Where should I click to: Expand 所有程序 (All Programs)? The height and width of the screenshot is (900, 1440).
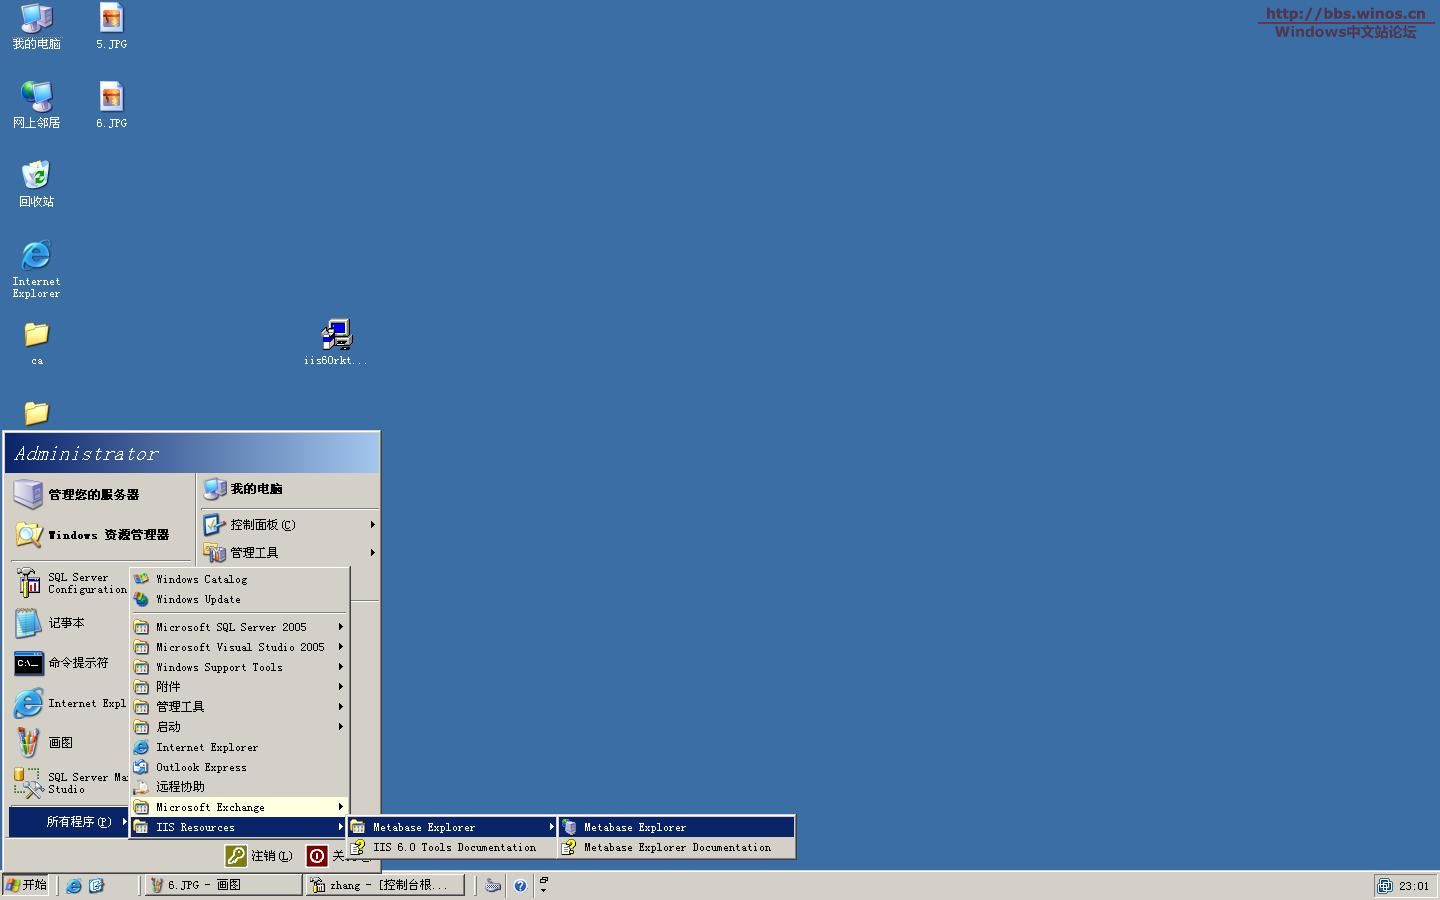pos(69,822)
